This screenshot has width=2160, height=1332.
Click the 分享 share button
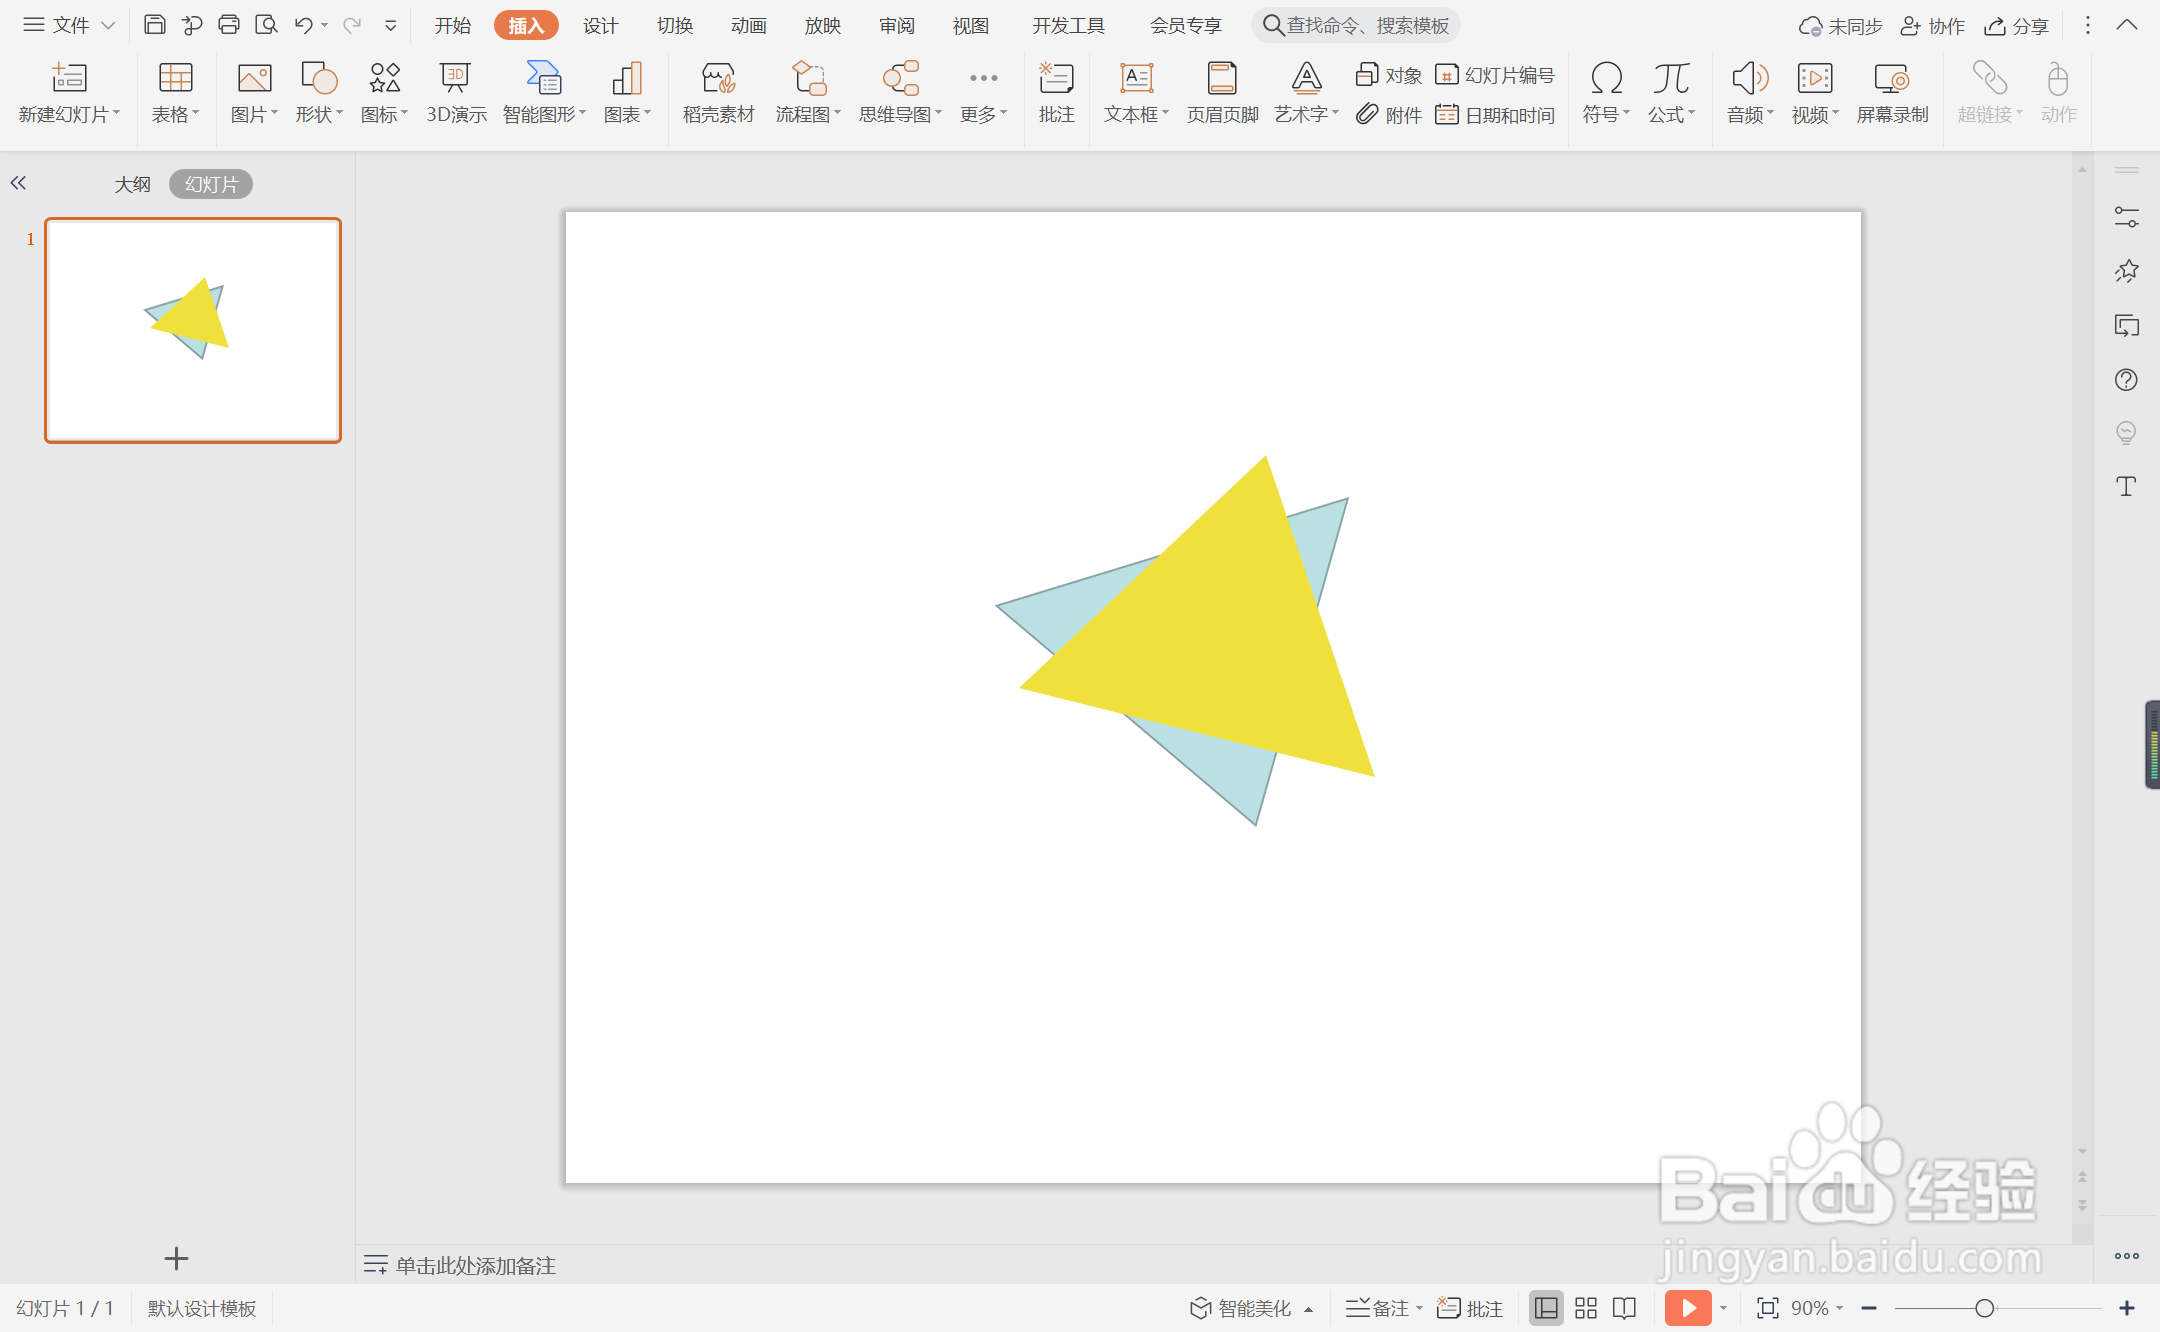(x=2016, y=25)
